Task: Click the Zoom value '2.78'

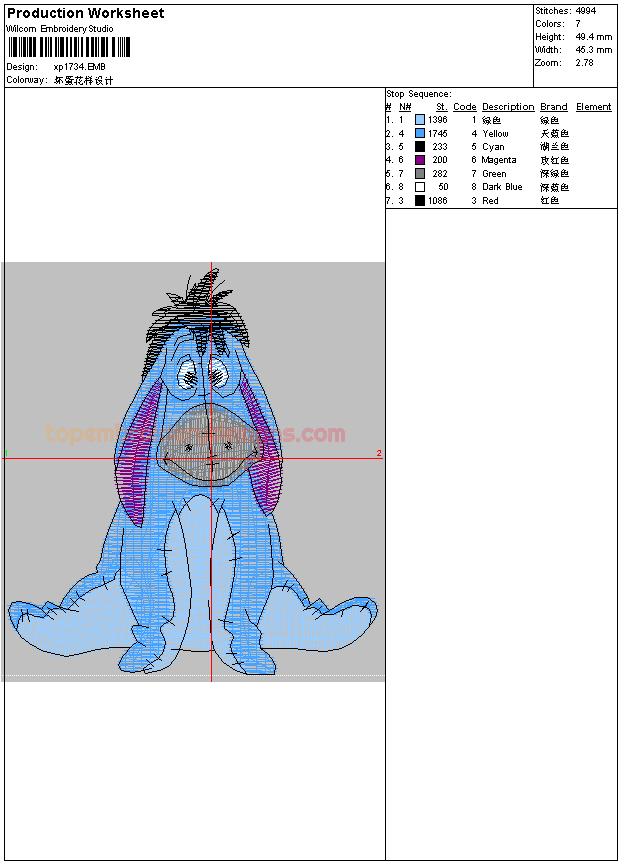Action: (585, 63)
